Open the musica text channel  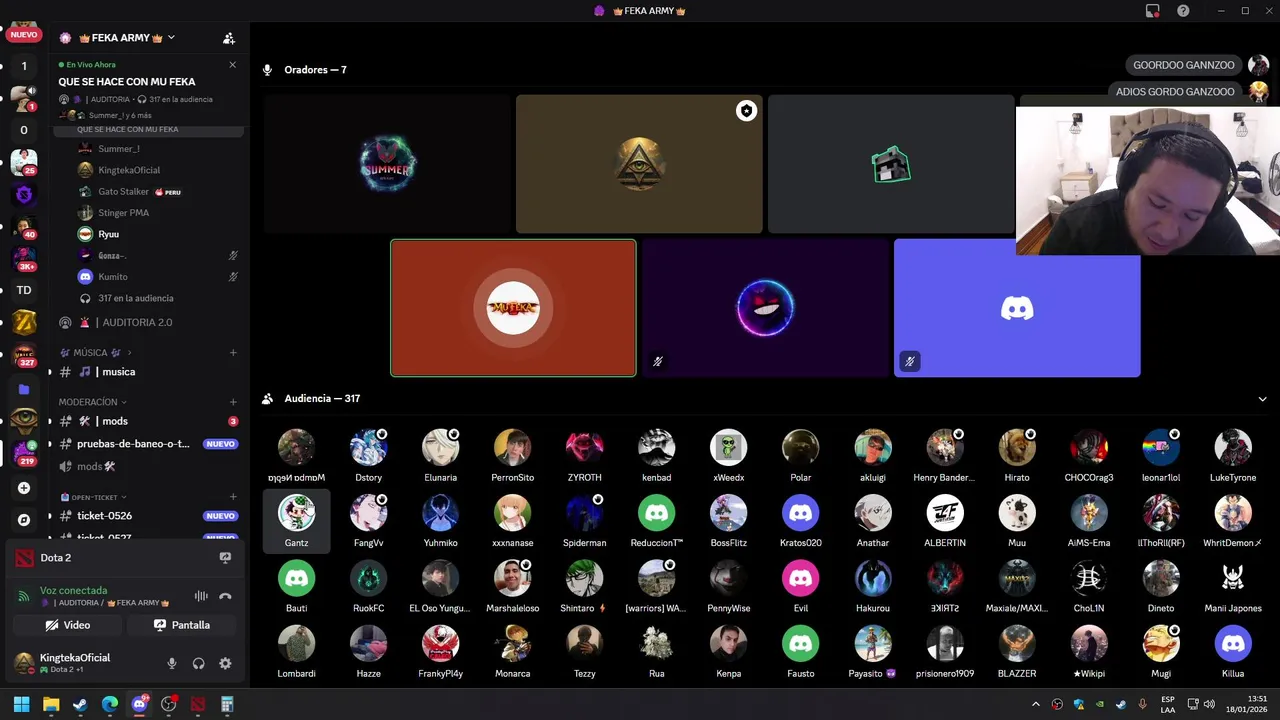[147, 372]
